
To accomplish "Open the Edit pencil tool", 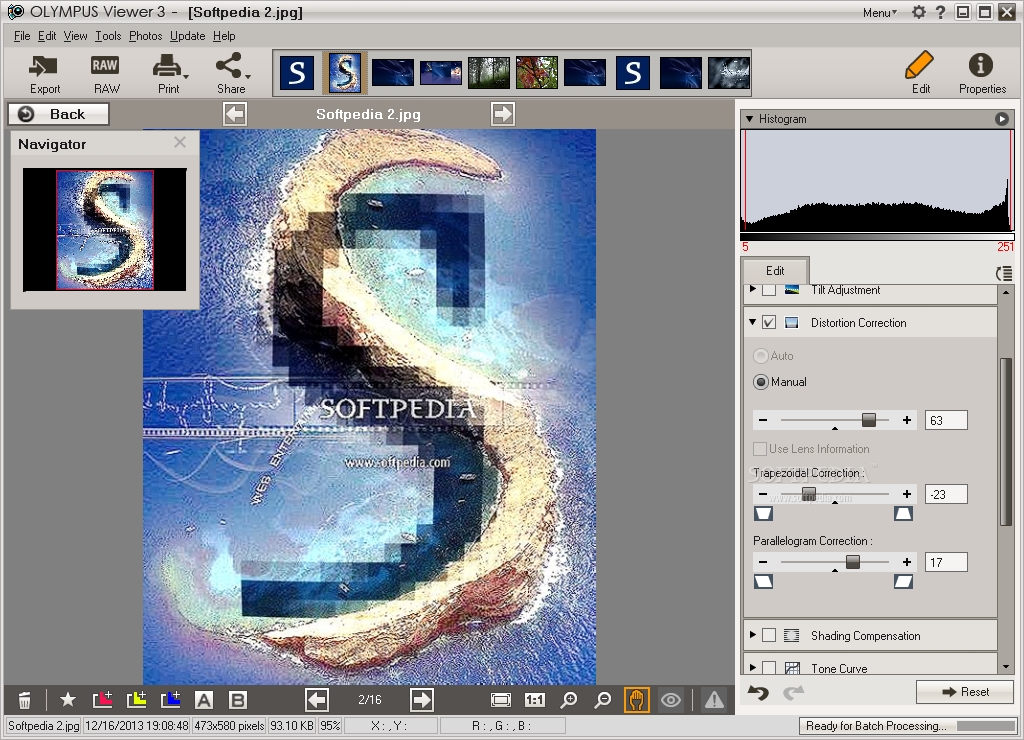I will [x=920, y=72].
